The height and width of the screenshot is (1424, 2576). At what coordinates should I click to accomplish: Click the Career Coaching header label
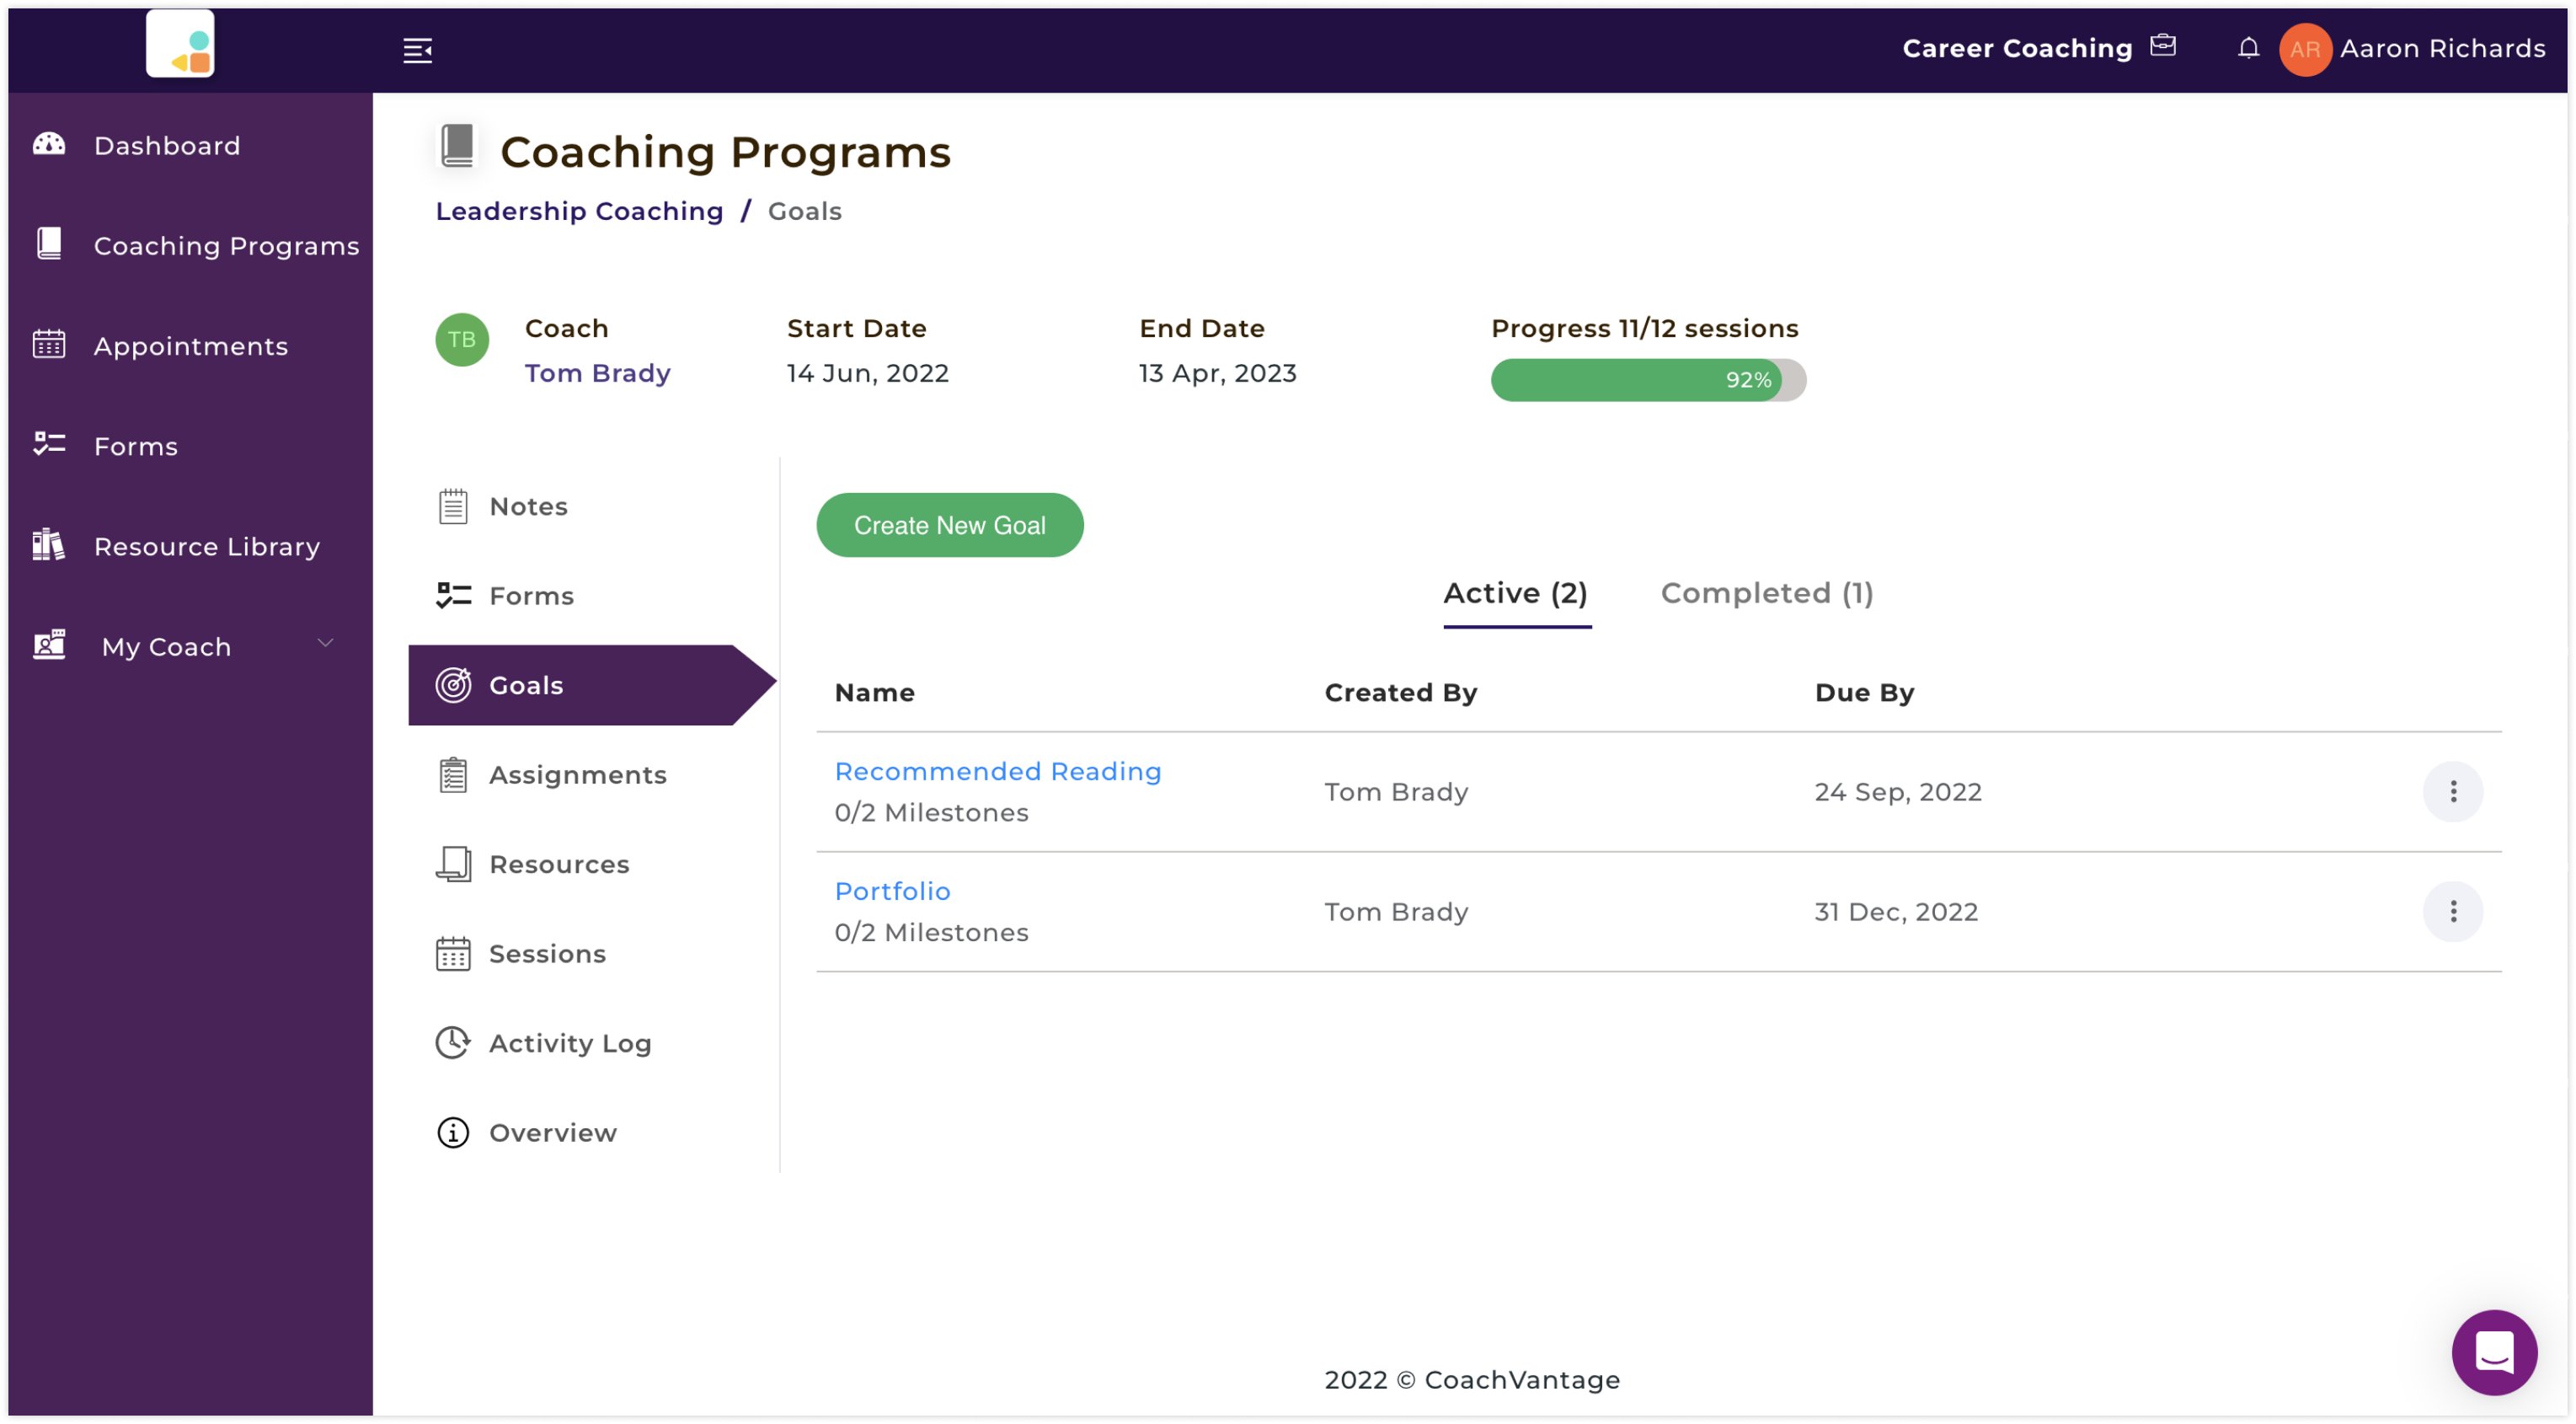point(2017,48)
